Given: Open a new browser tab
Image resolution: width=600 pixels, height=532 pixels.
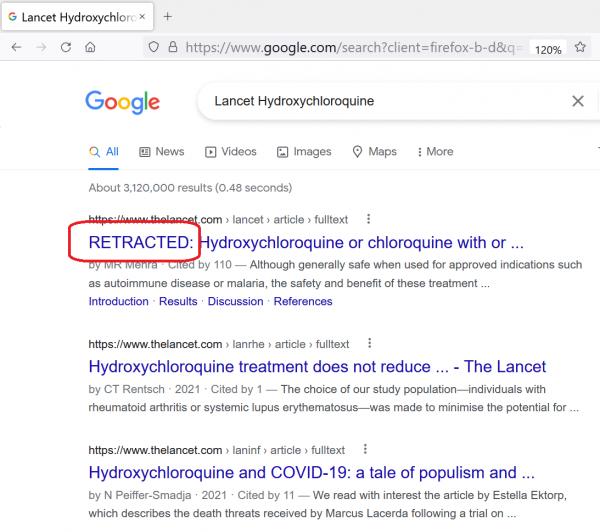Looking at the screenshot, I should coord(168,16).
